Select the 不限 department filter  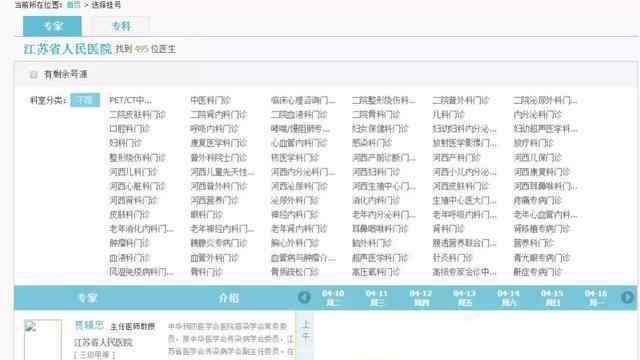coord(85,100)
